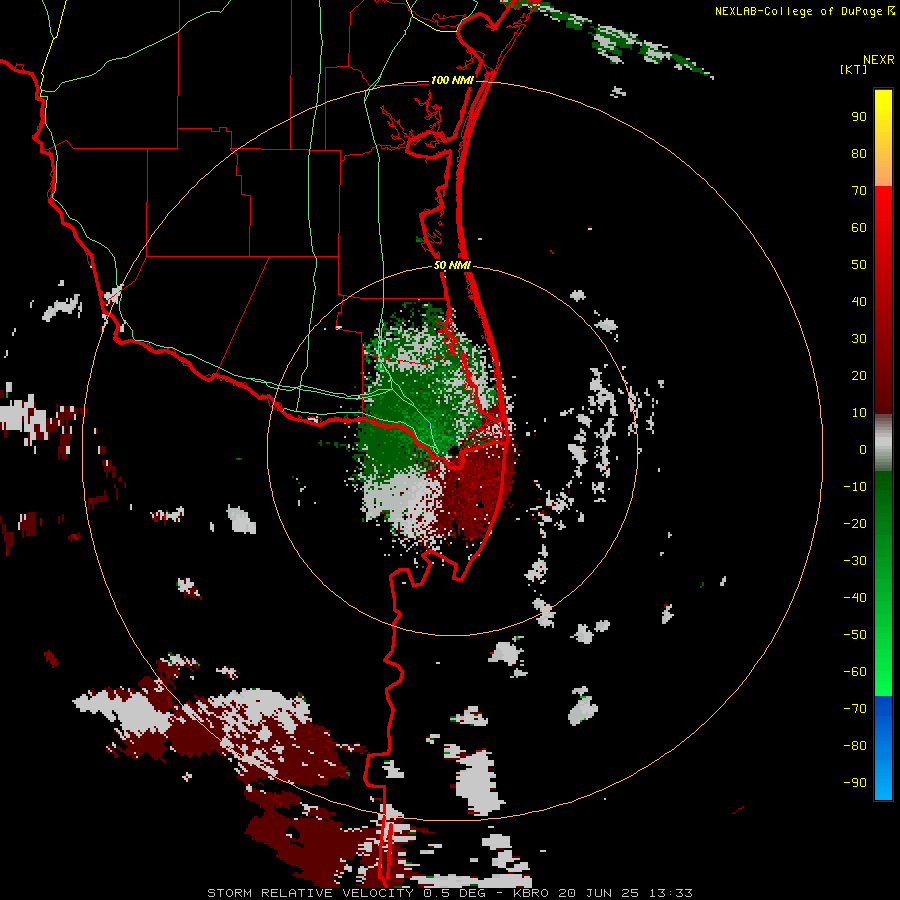Click the 20 value on velocity scale

click(859, 376)
